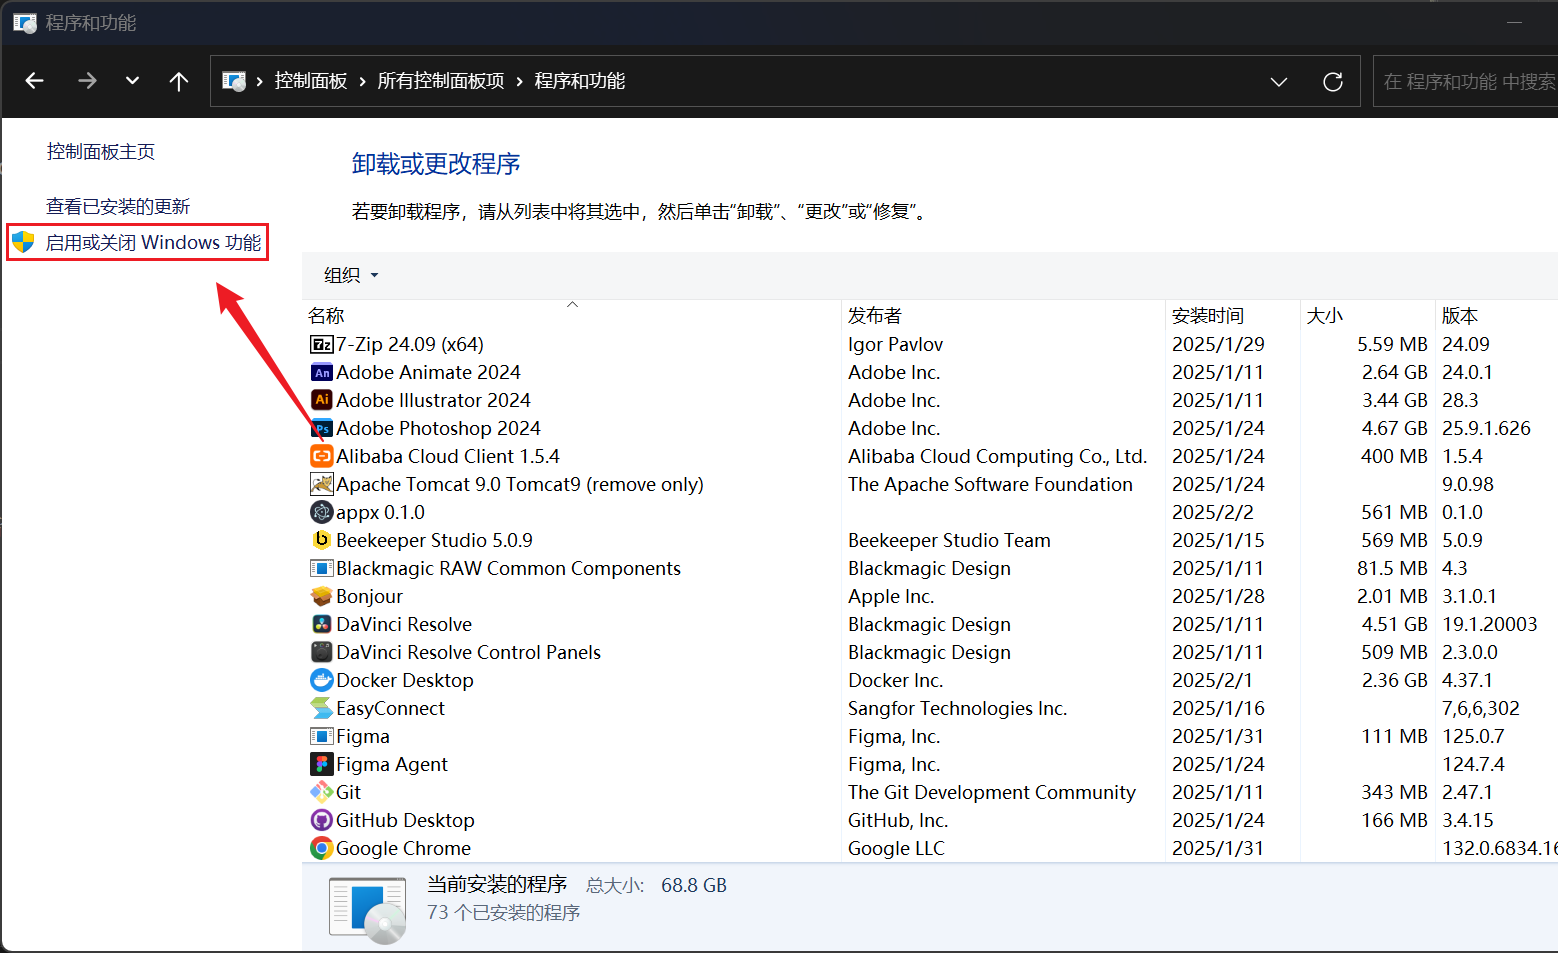1558x953 pixels.
Task: Select the Adobe Animate 2024 icon
Action: tap(321, 373)
